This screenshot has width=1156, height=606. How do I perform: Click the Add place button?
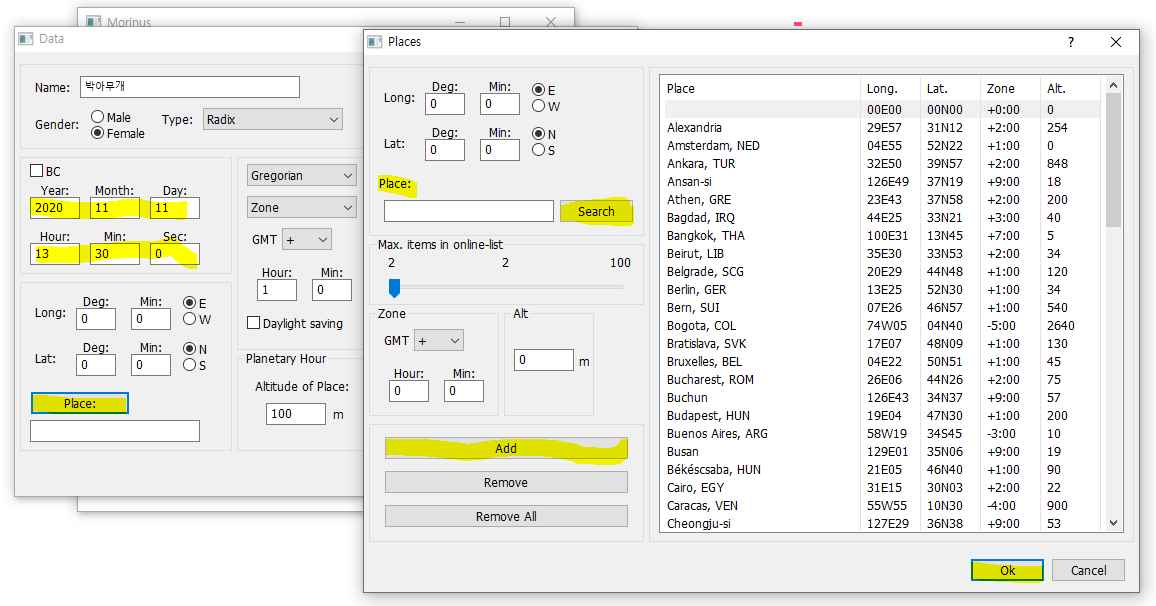[506, 449]
